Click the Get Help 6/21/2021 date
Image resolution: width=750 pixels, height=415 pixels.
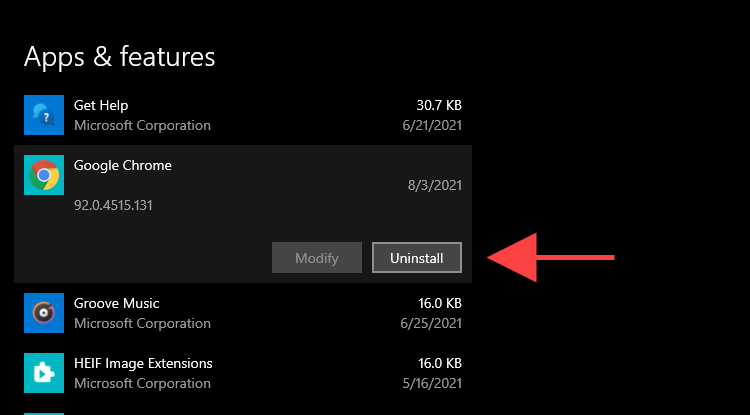tap(431, 126)
